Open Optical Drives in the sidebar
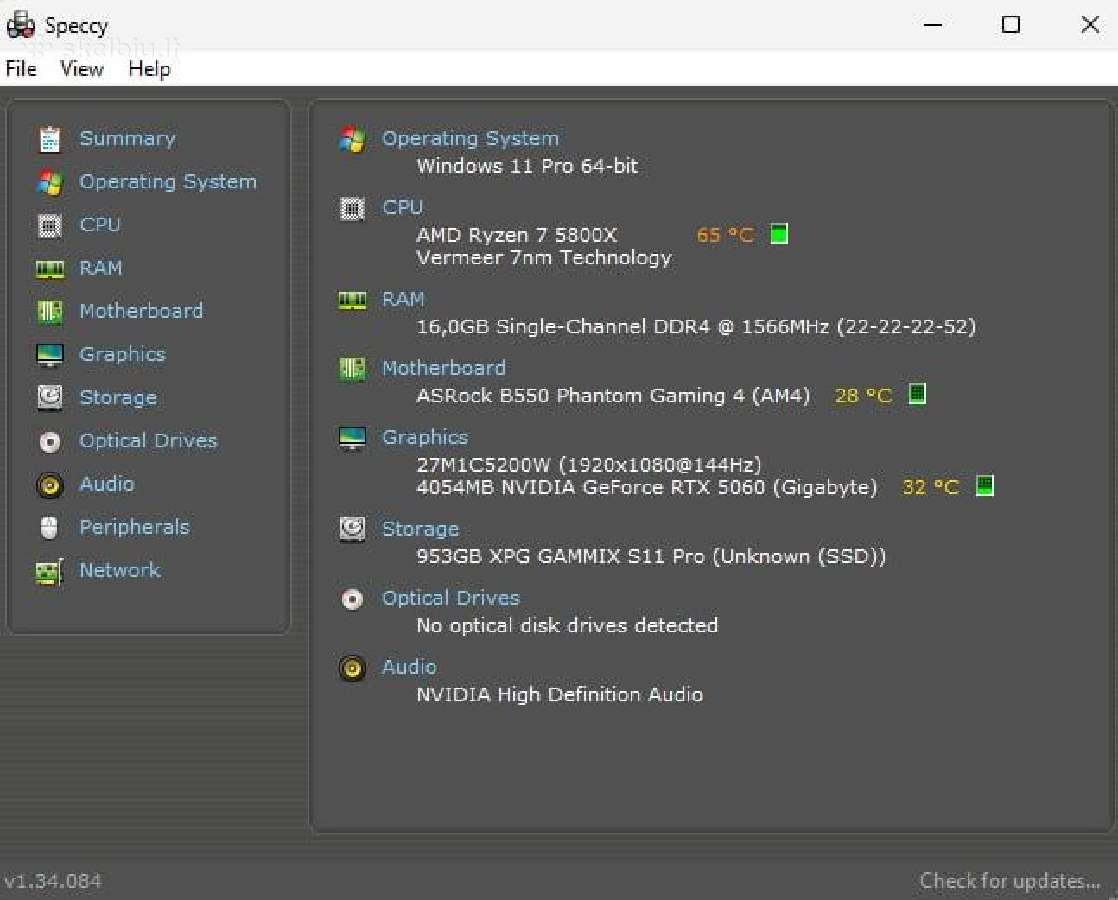 coord(148,441)
